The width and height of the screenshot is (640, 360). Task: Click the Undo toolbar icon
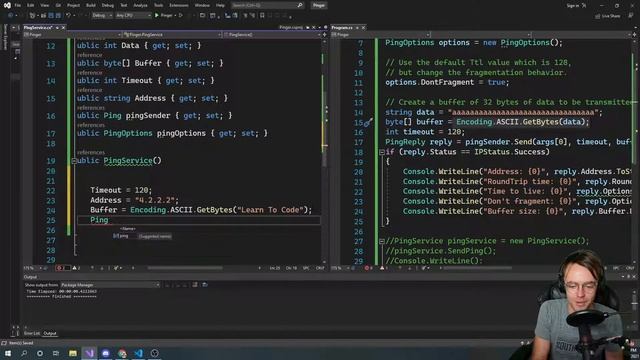(x=69, y=16)
